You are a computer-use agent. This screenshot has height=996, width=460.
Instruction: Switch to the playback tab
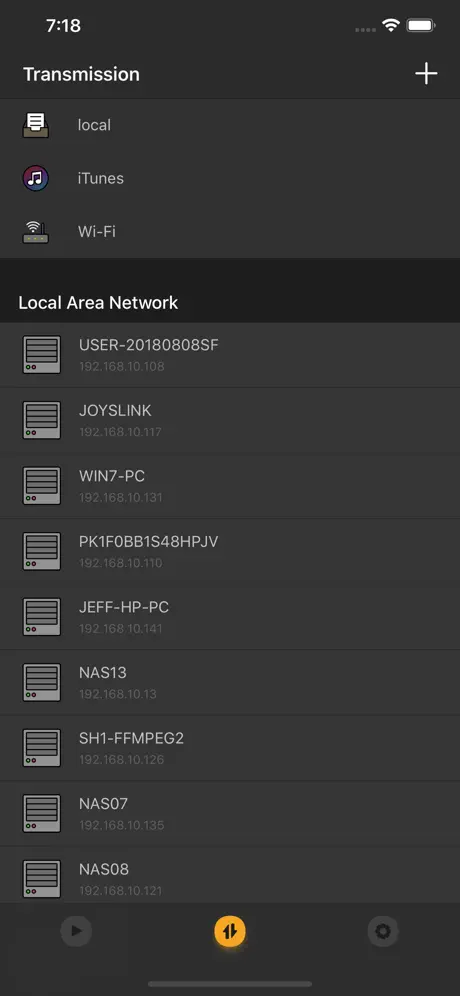point(76,932)
